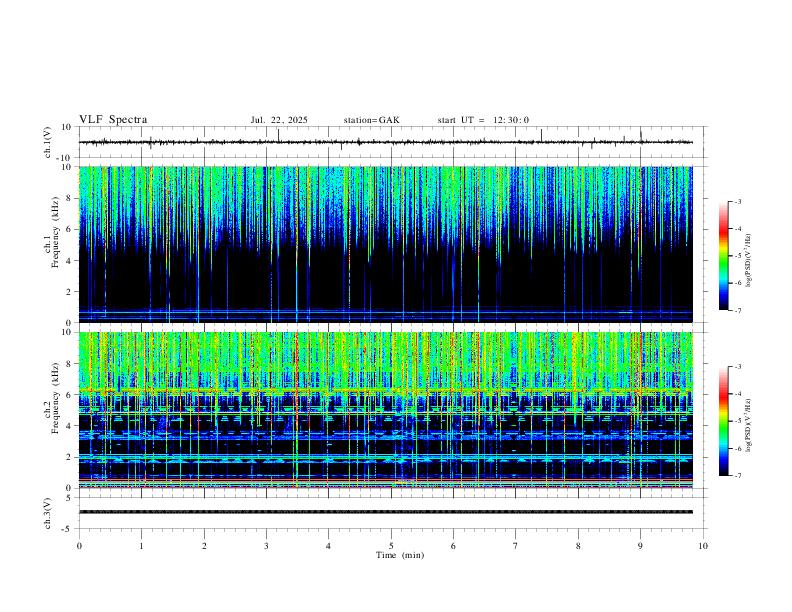This screenshot has height=612, width=792.
Task: Click the 'ch.3(V)' axis label
Action: click(x=47, y=513)
